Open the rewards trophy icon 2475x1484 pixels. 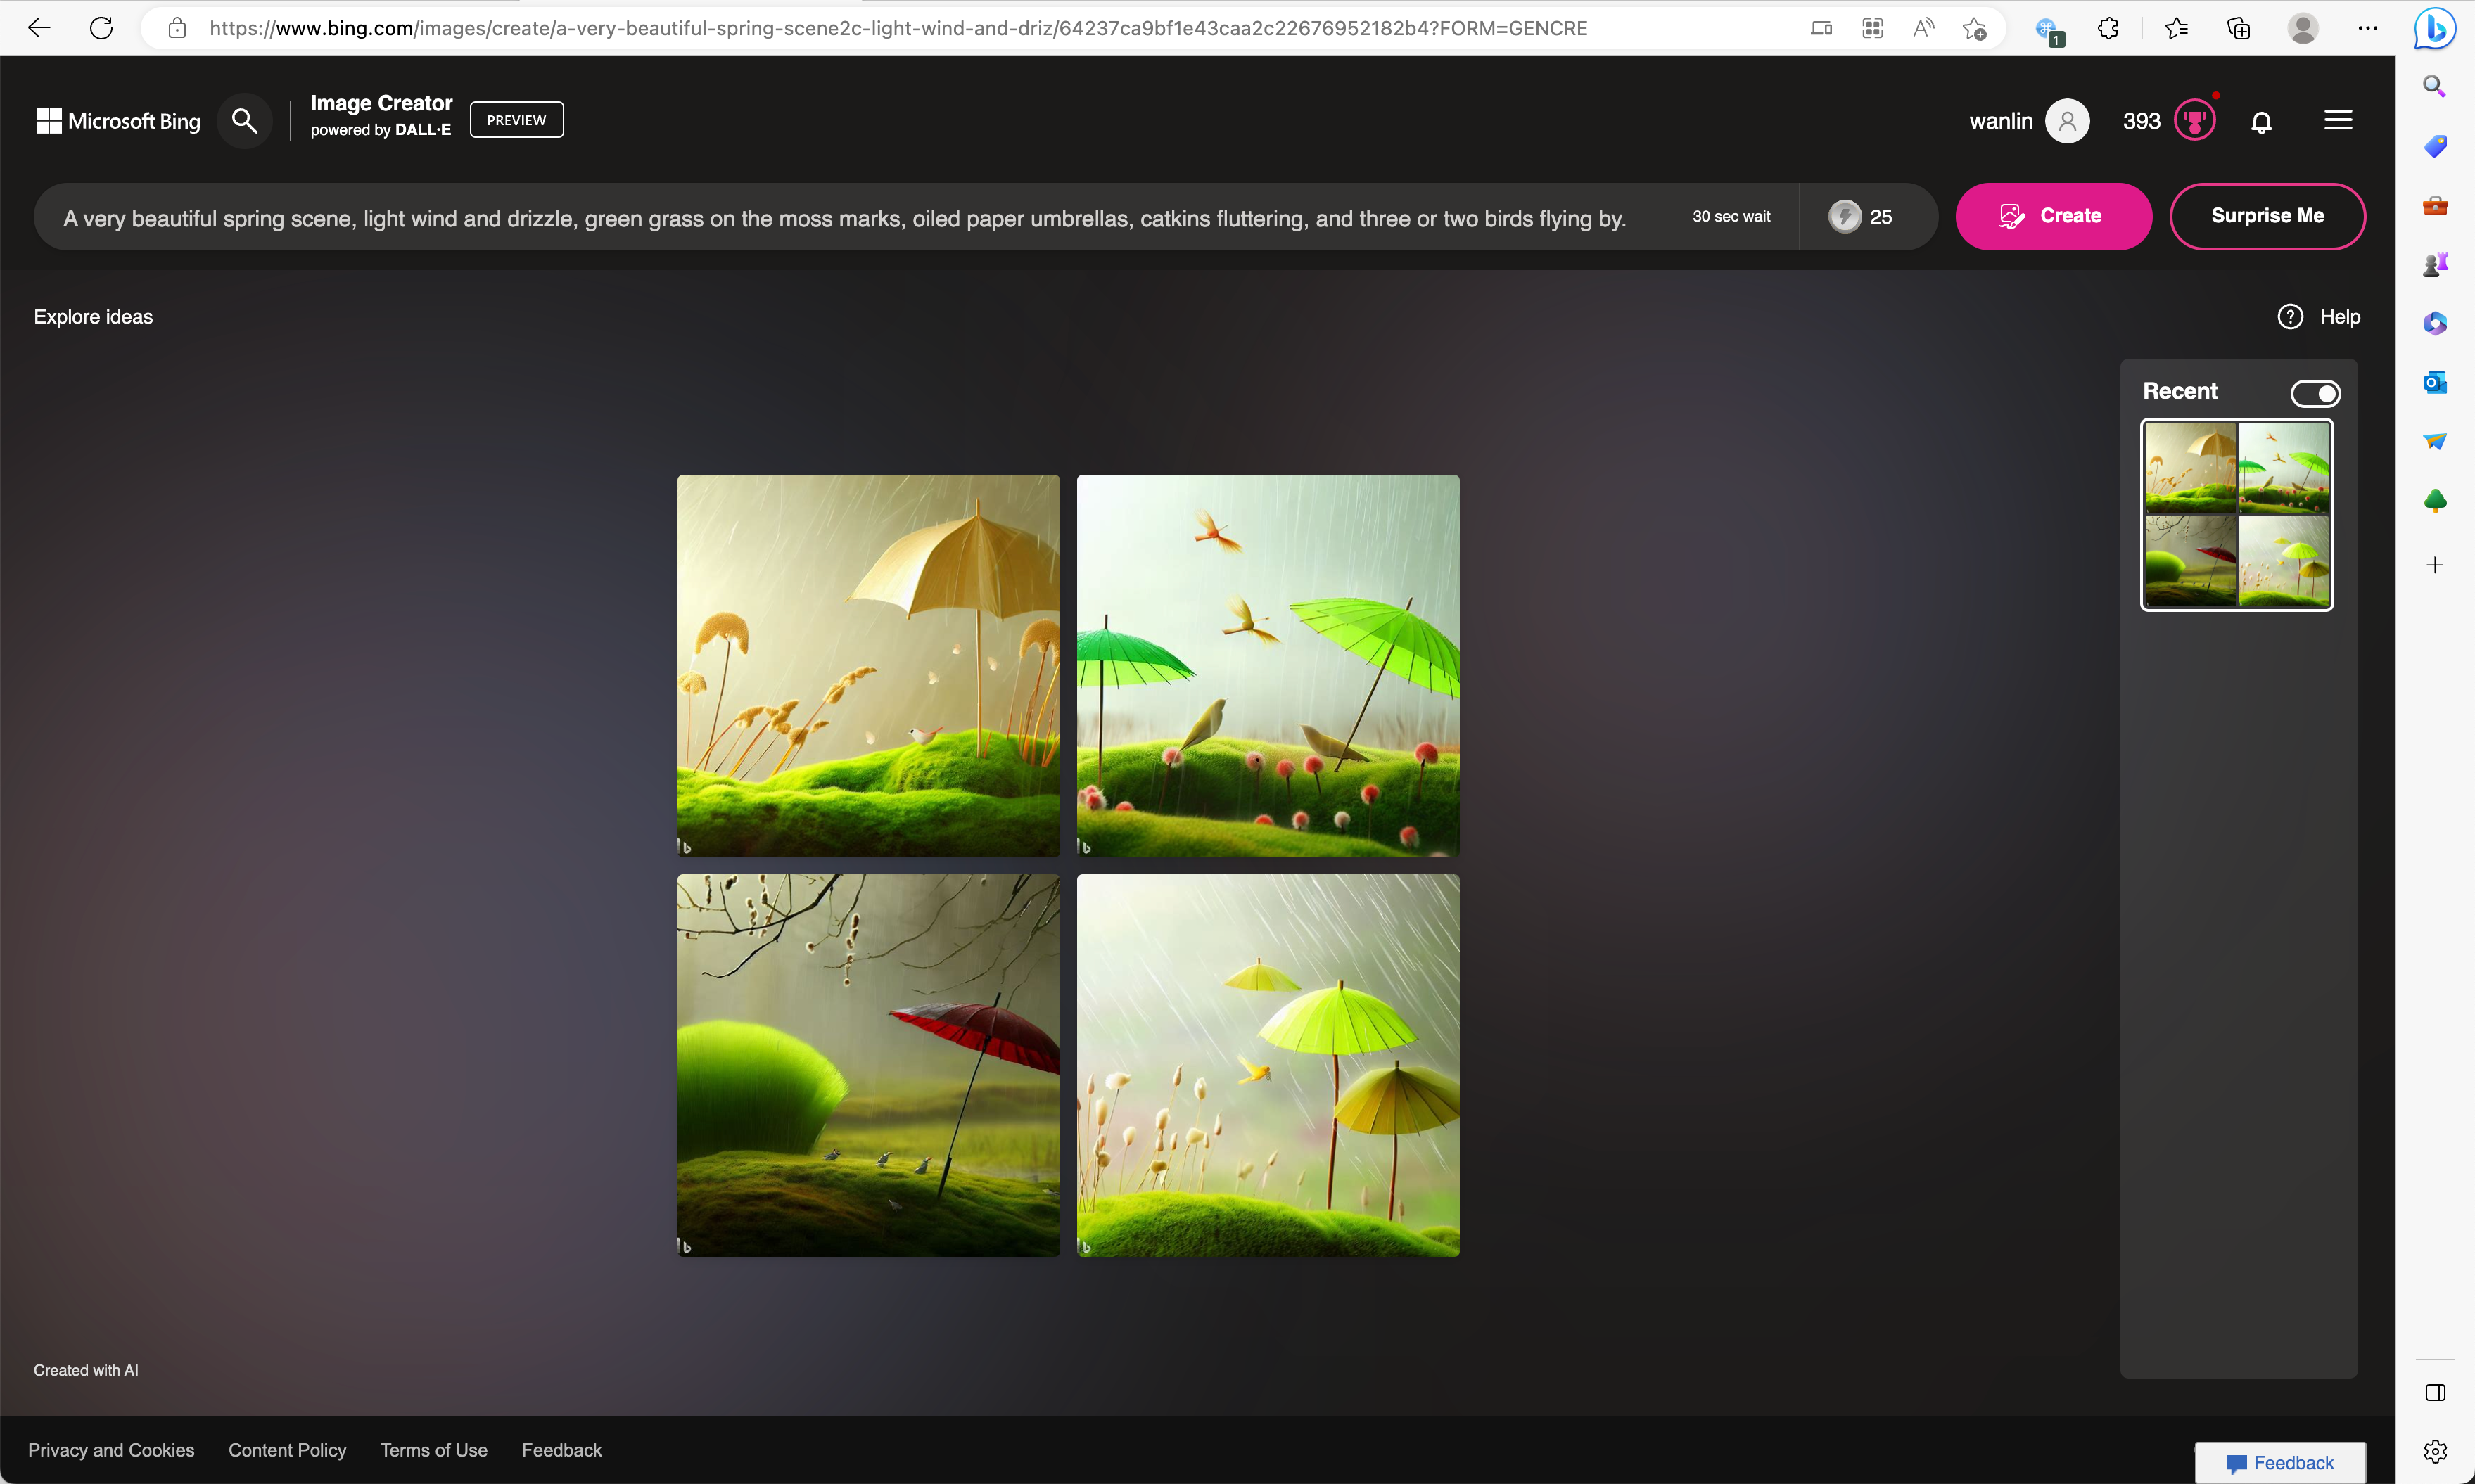coord(2194,121)
